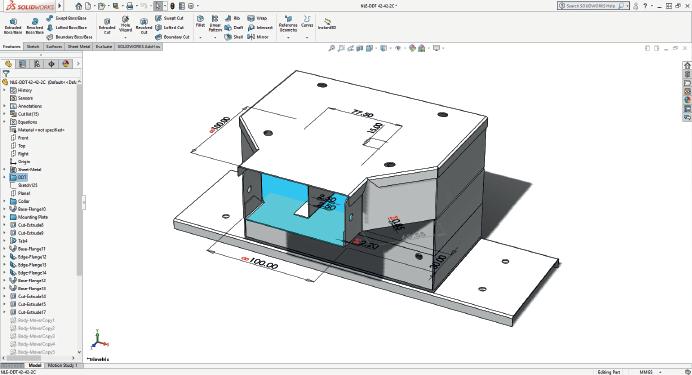Launch Instant3D mode
This screenshot has height=375, width=692.
[x=327, y=24]
